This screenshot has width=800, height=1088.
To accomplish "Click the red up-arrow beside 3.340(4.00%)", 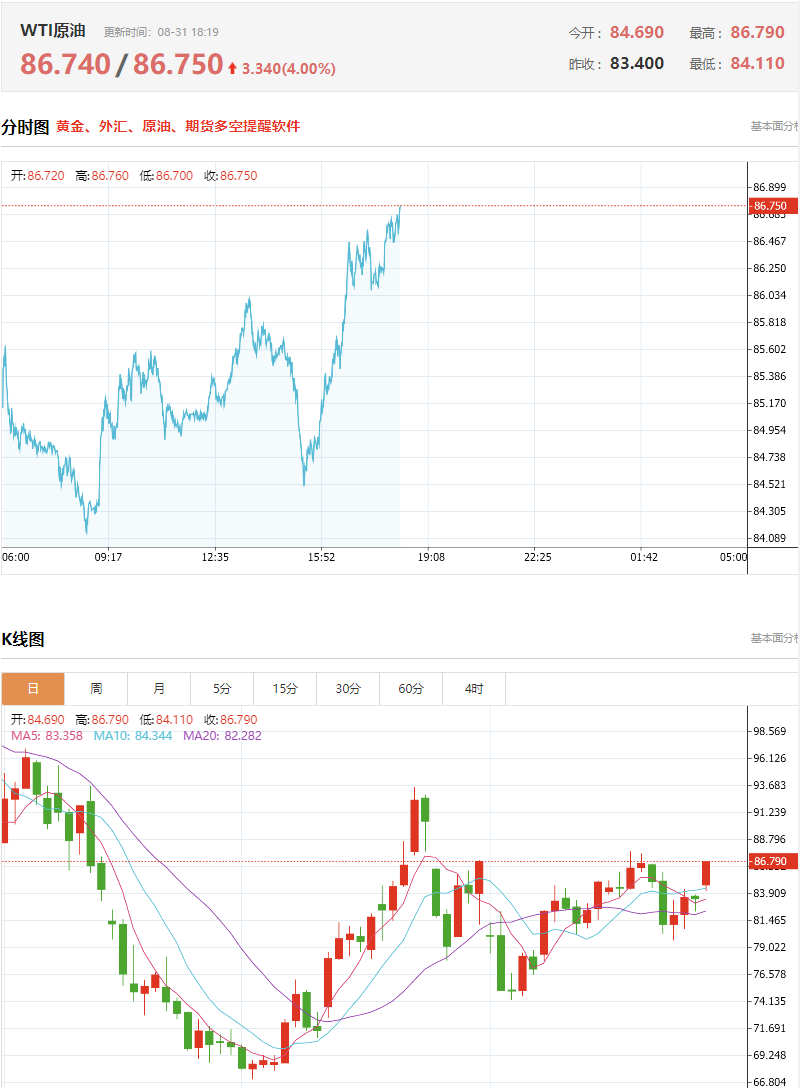I will tap(232, 68).
